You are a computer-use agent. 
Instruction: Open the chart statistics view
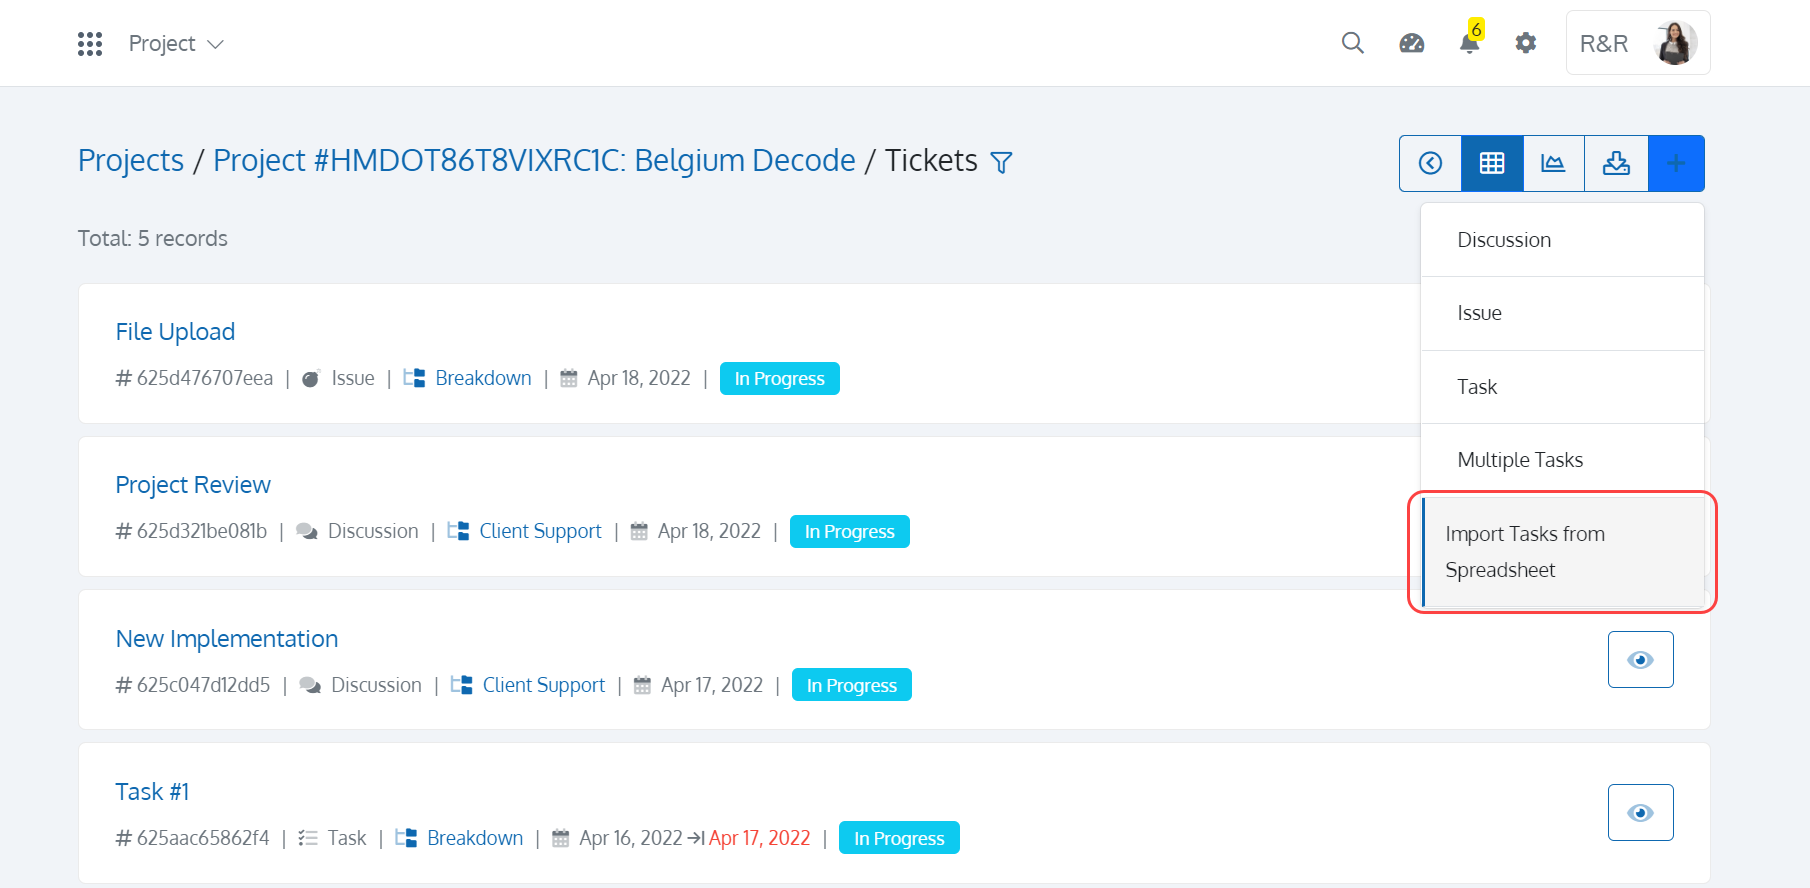[x=1553, y=163]
